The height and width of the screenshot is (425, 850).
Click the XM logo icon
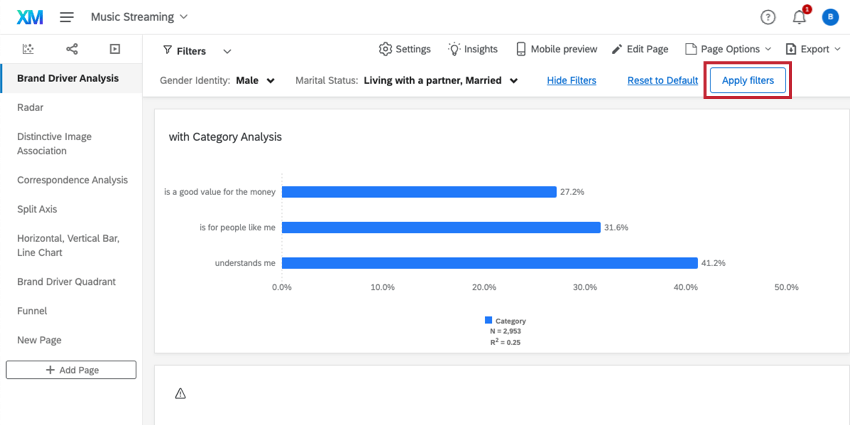pyautogui.click(x=29, y=17)
